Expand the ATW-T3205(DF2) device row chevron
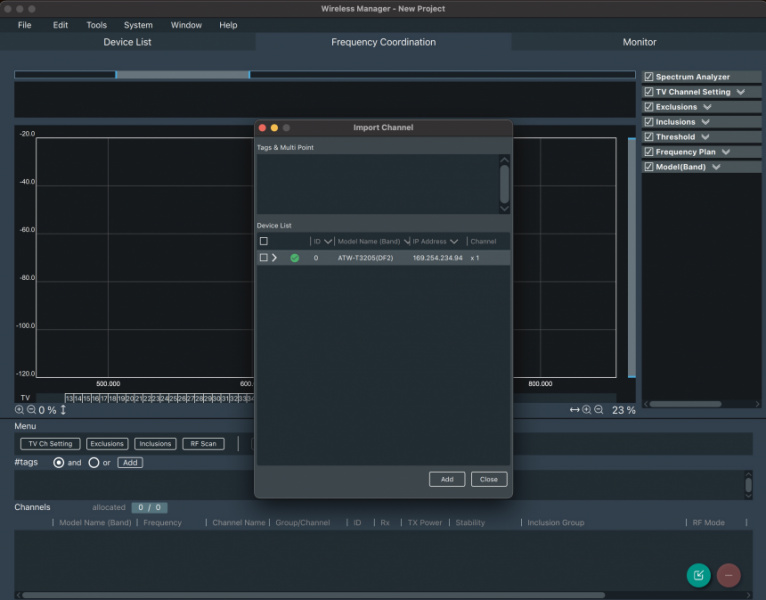The height and width of the screenshot is (600, 766). click(x=275, y=258)
